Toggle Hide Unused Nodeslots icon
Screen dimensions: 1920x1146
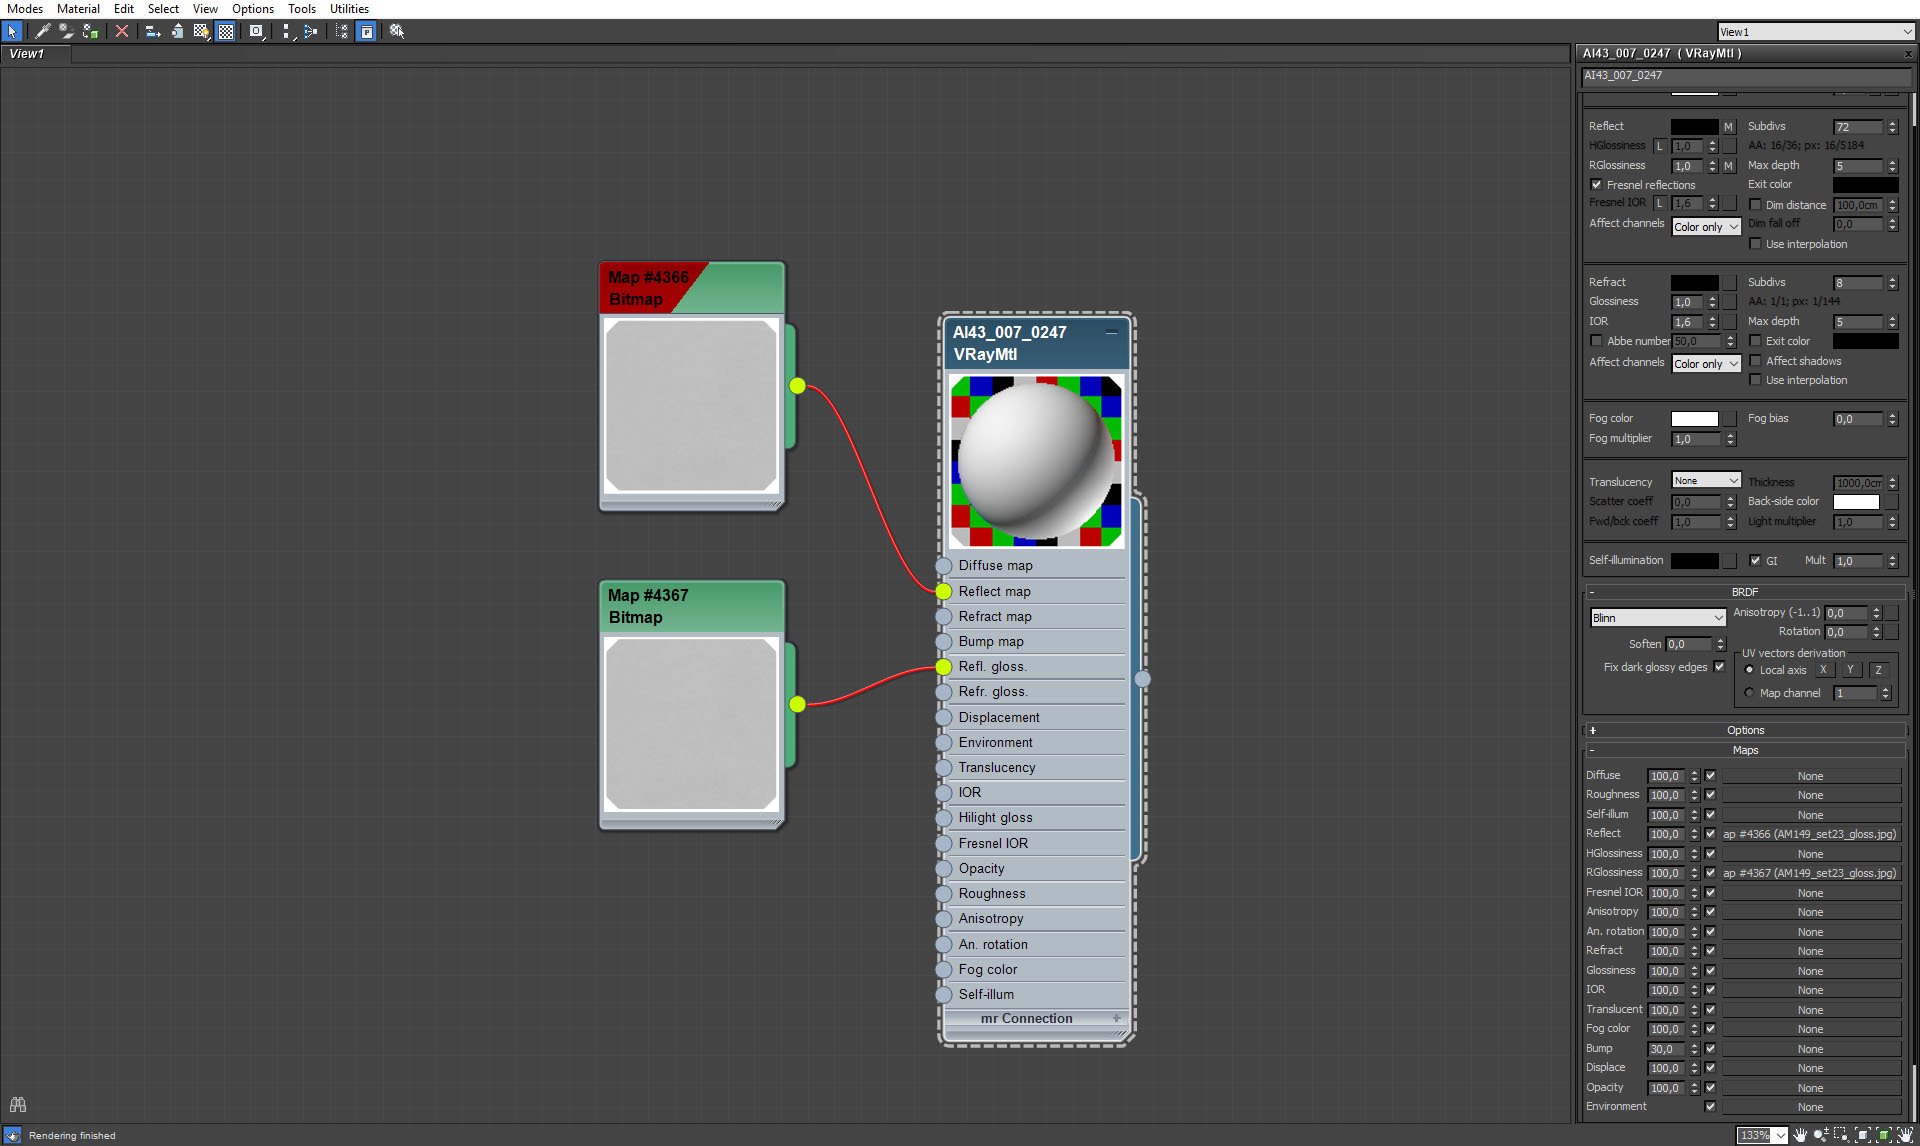tap(177, 32)
